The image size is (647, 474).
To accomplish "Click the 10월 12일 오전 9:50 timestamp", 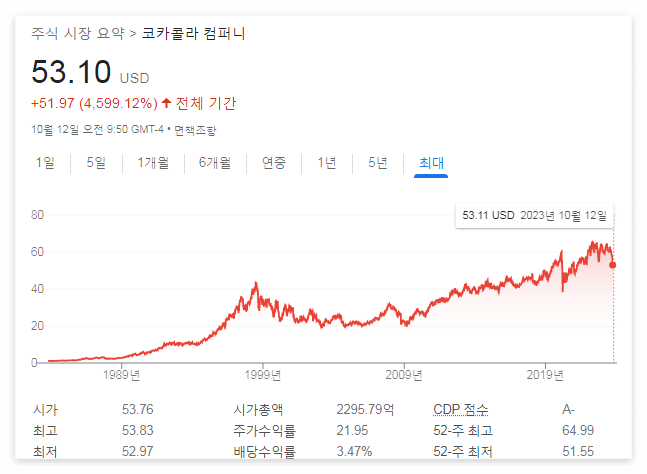I will tap(97, 130).
